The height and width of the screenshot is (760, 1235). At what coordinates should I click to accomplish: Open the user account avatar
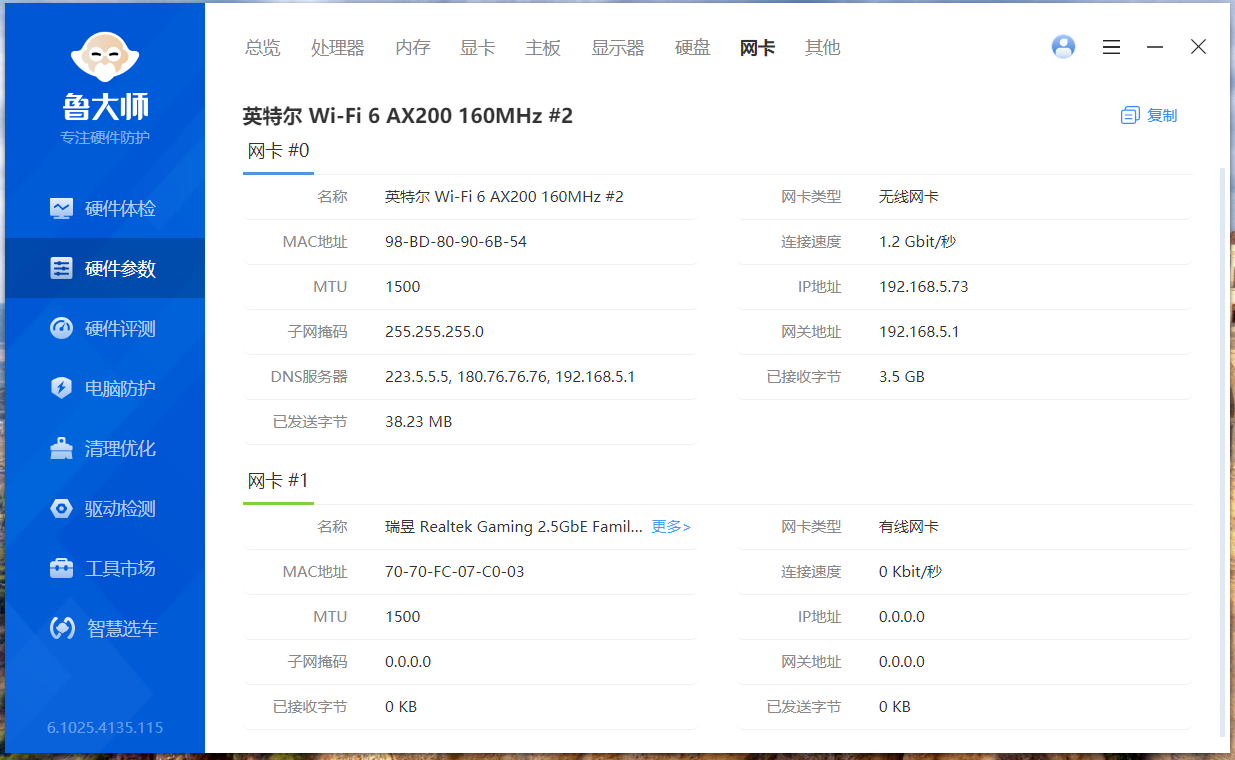point(1064,46)
